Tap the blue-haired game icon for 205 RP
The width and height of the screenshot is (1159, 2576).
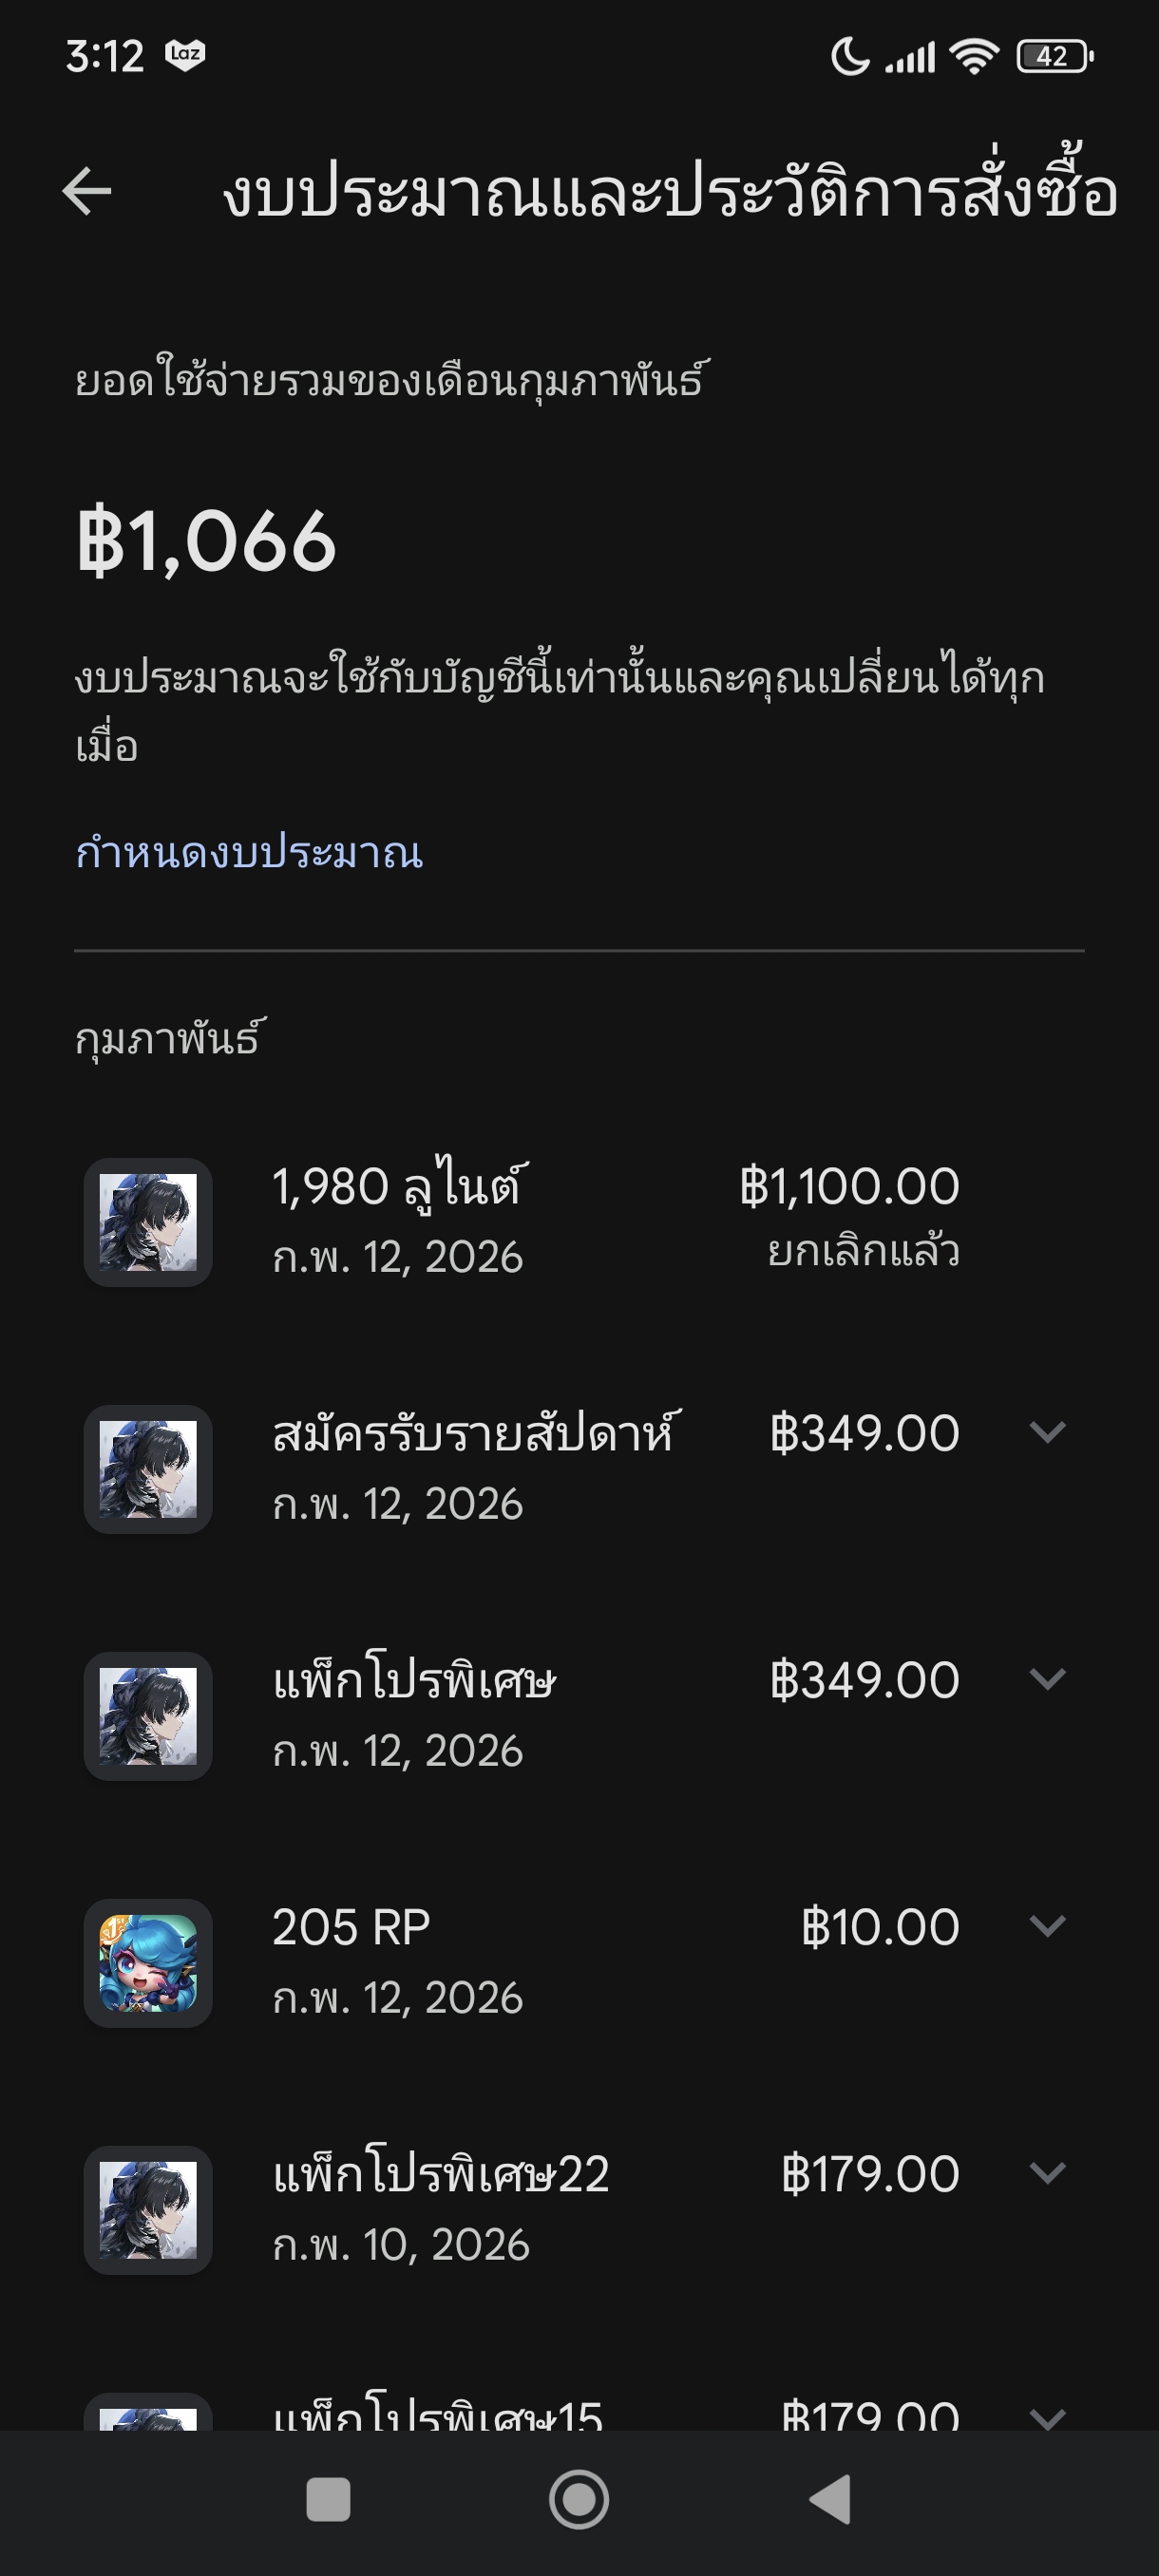click(x=148, y=1963)
